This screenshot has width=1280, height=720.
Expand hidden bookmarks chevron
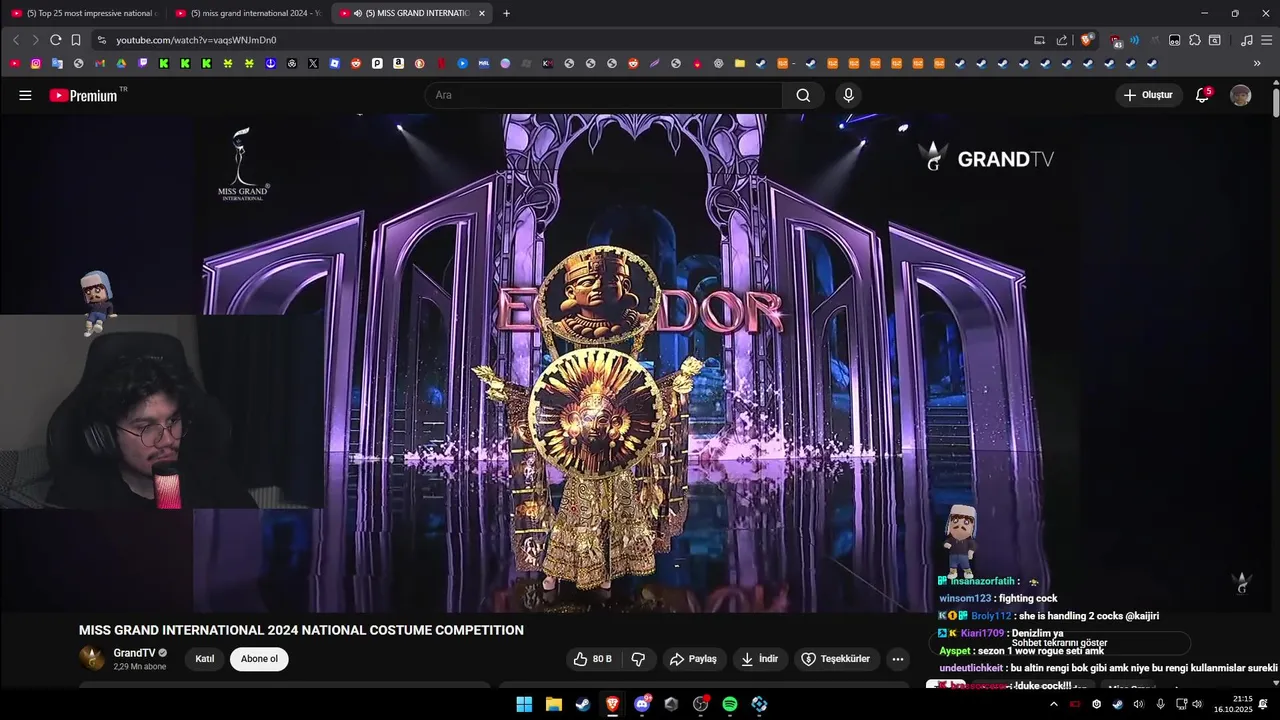1257,63
